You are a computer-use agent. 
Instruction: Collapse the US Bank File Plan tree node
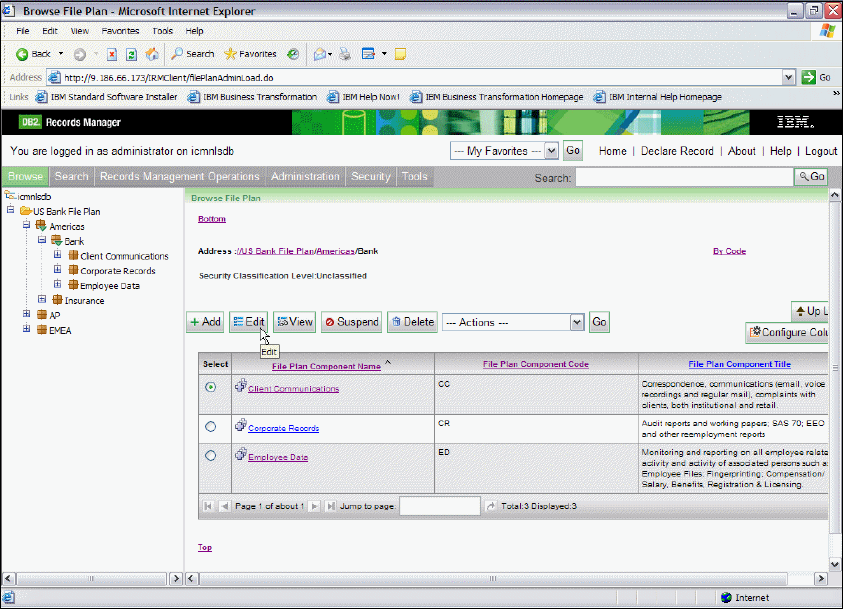coord(10,210)
